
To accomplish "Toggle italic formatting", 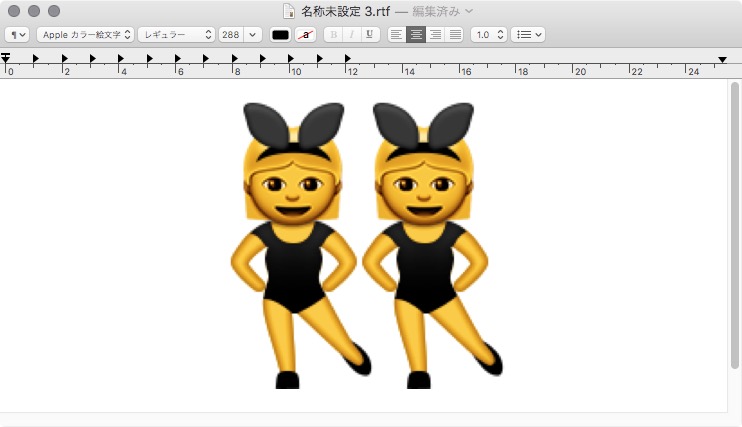I will pos(352,35).
